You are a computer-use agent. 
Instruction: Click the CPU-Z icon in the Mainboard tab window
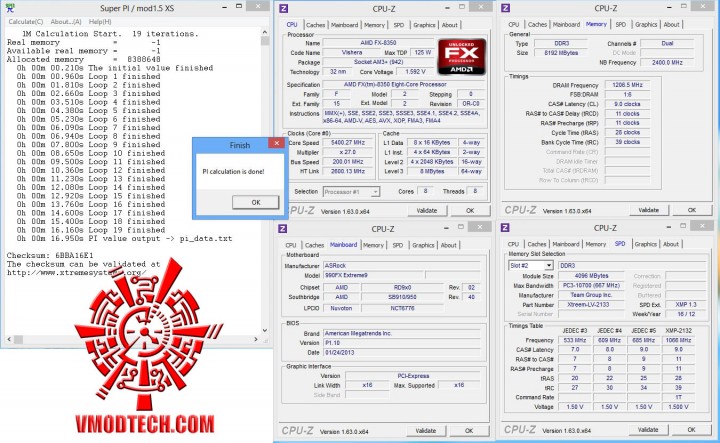click(283, 229)
